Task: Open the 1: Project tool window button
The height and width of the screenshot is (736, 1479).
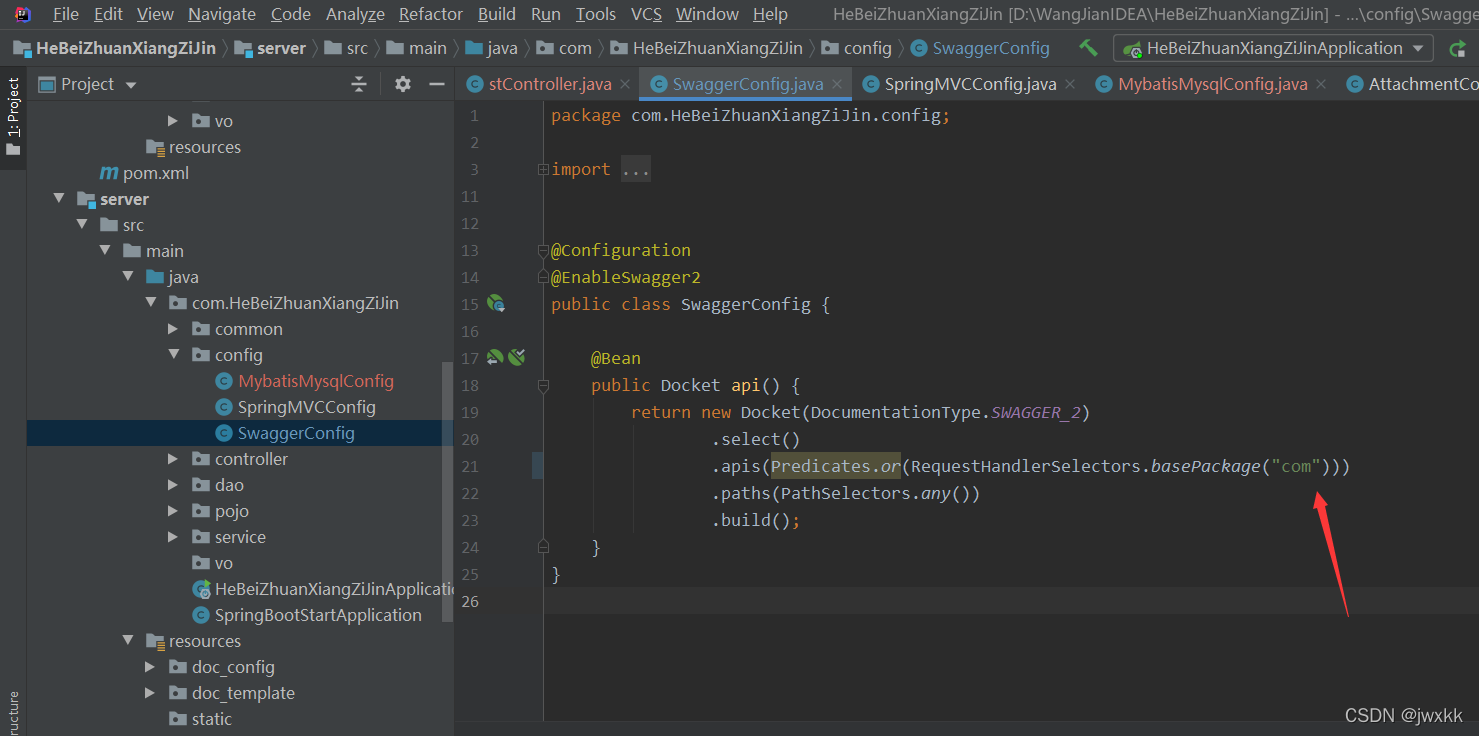Action: [x=13, y=118]
